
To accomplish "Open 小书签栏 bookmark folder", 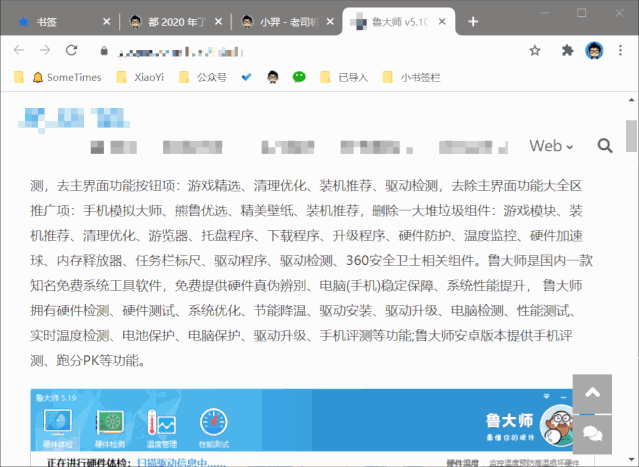I will (x=412, y=77).
